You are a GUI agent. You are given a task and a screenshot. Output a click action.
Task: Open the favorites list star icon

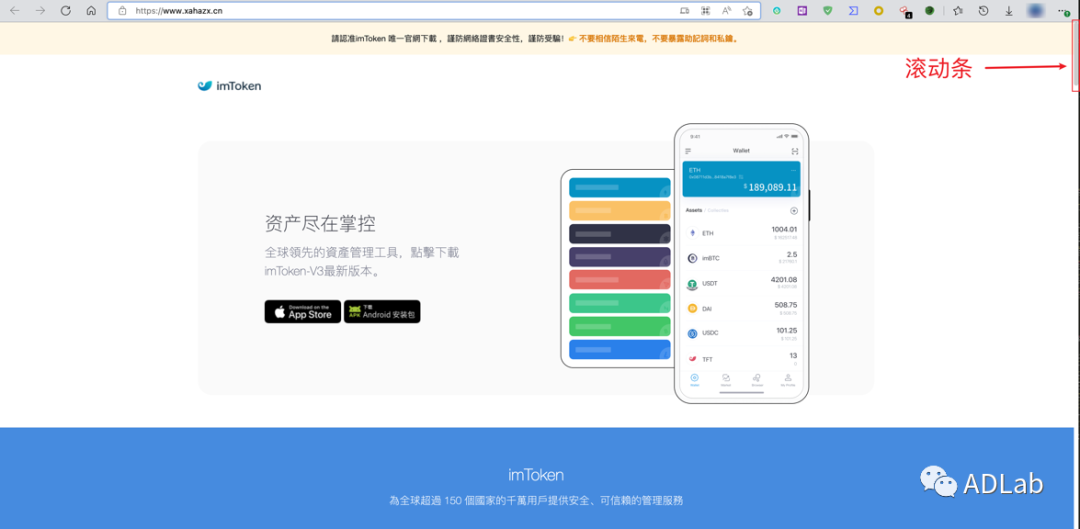point(958,11)
